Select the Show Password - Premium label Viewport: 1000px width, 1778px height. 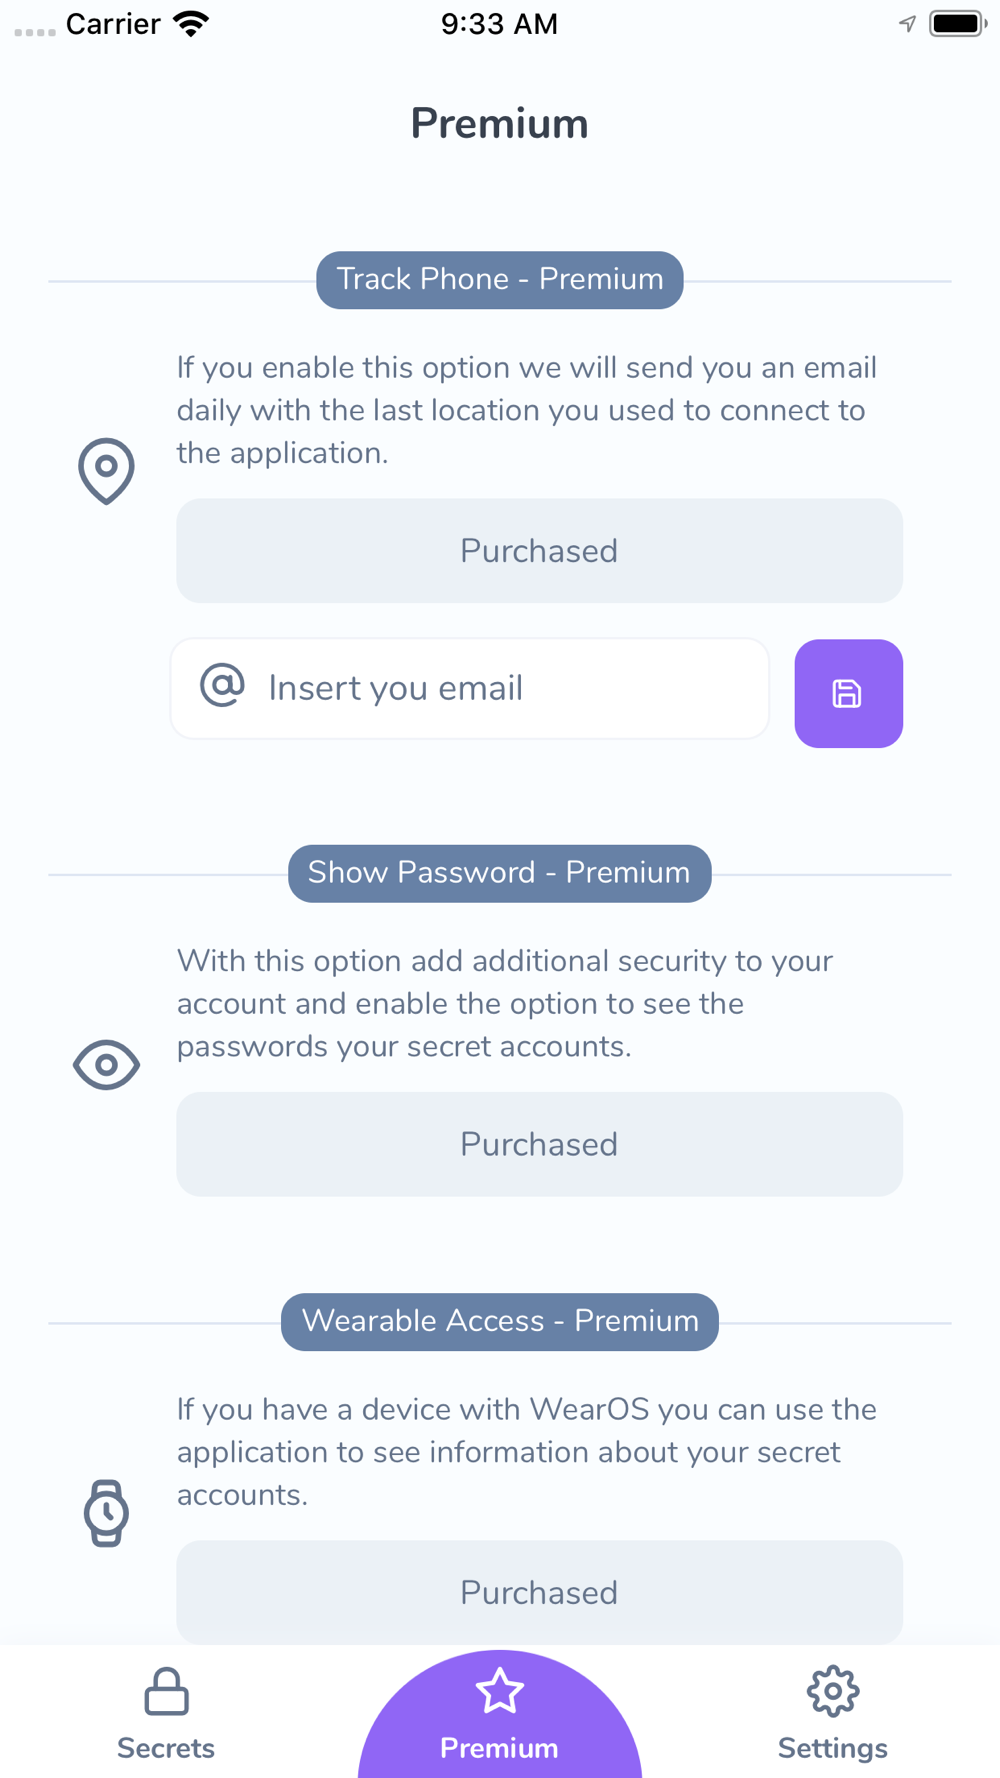pyautogui.click(x=500, y=873)
